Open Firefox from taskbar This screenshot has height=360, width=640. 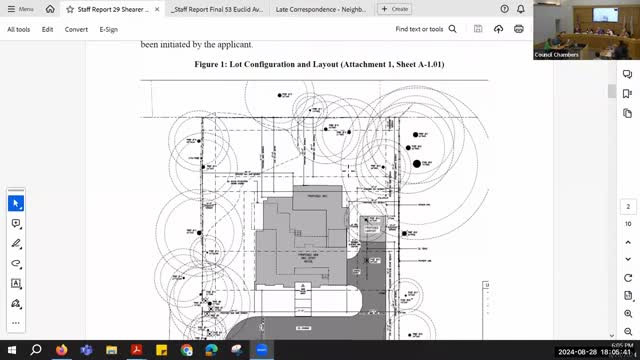coord(62,350)
